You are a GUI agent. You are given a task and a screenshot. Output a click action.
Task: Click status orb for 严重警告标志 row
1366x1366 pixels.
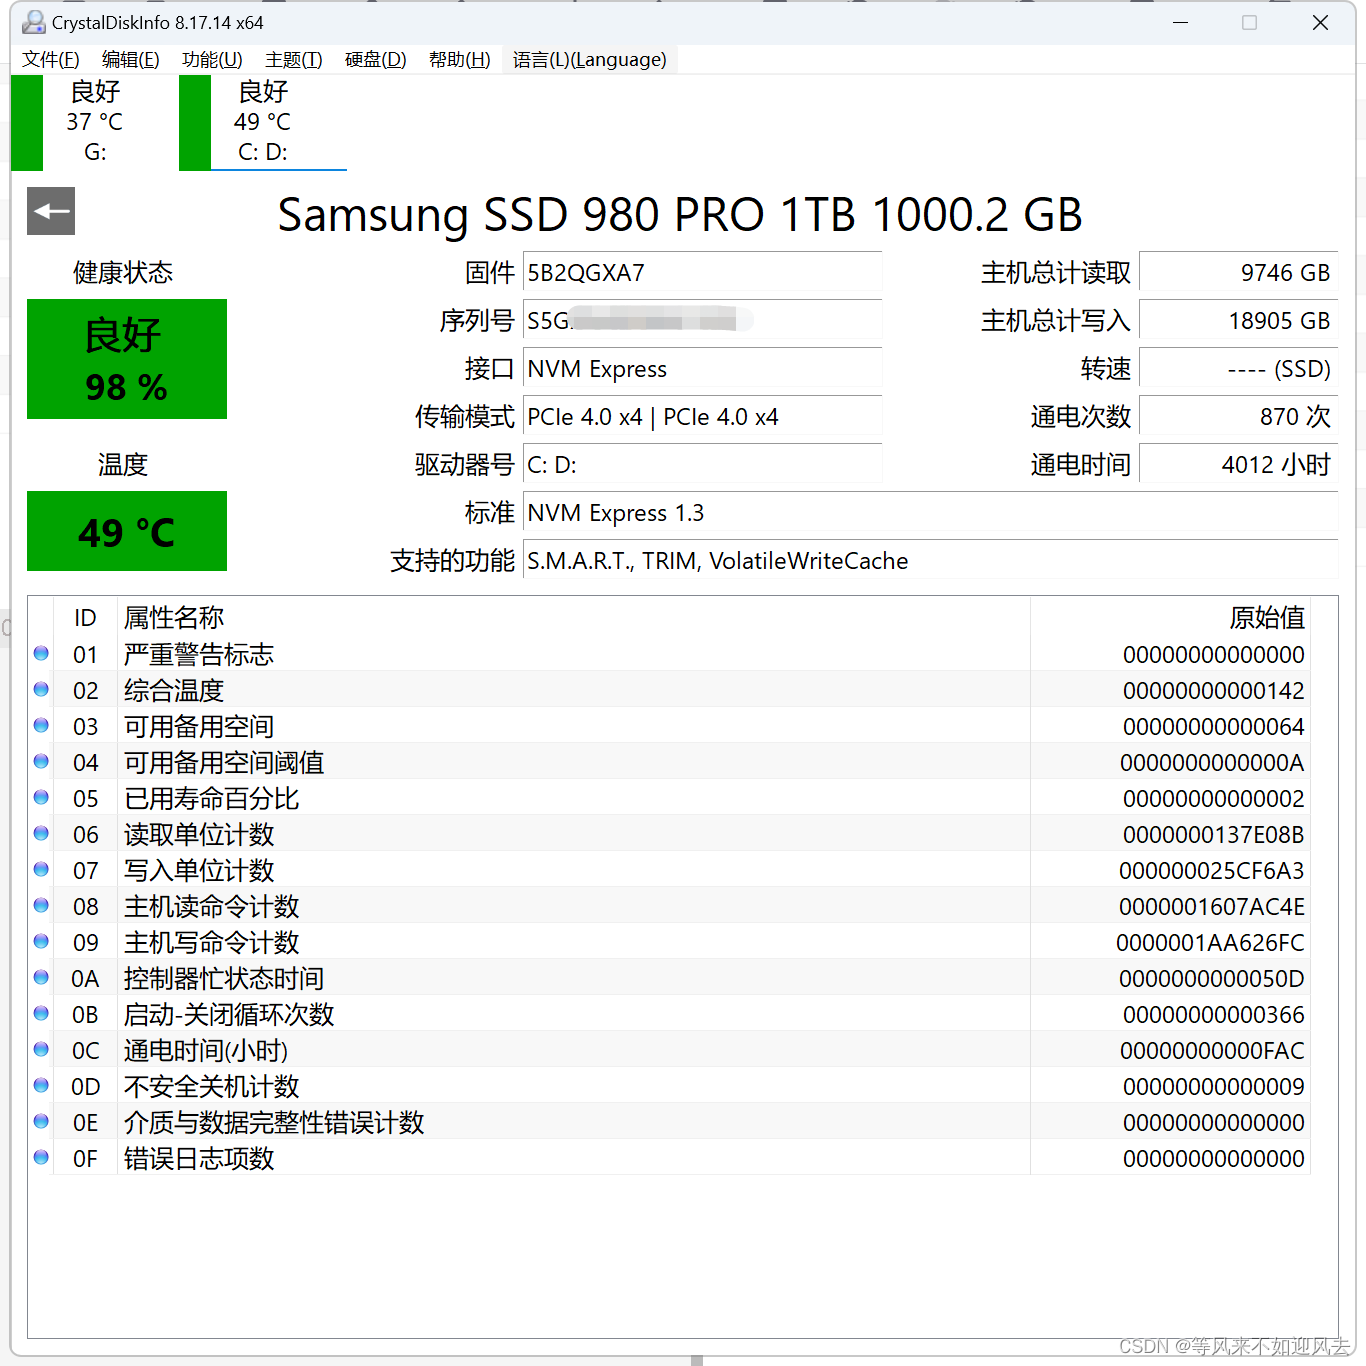(41, 653)
